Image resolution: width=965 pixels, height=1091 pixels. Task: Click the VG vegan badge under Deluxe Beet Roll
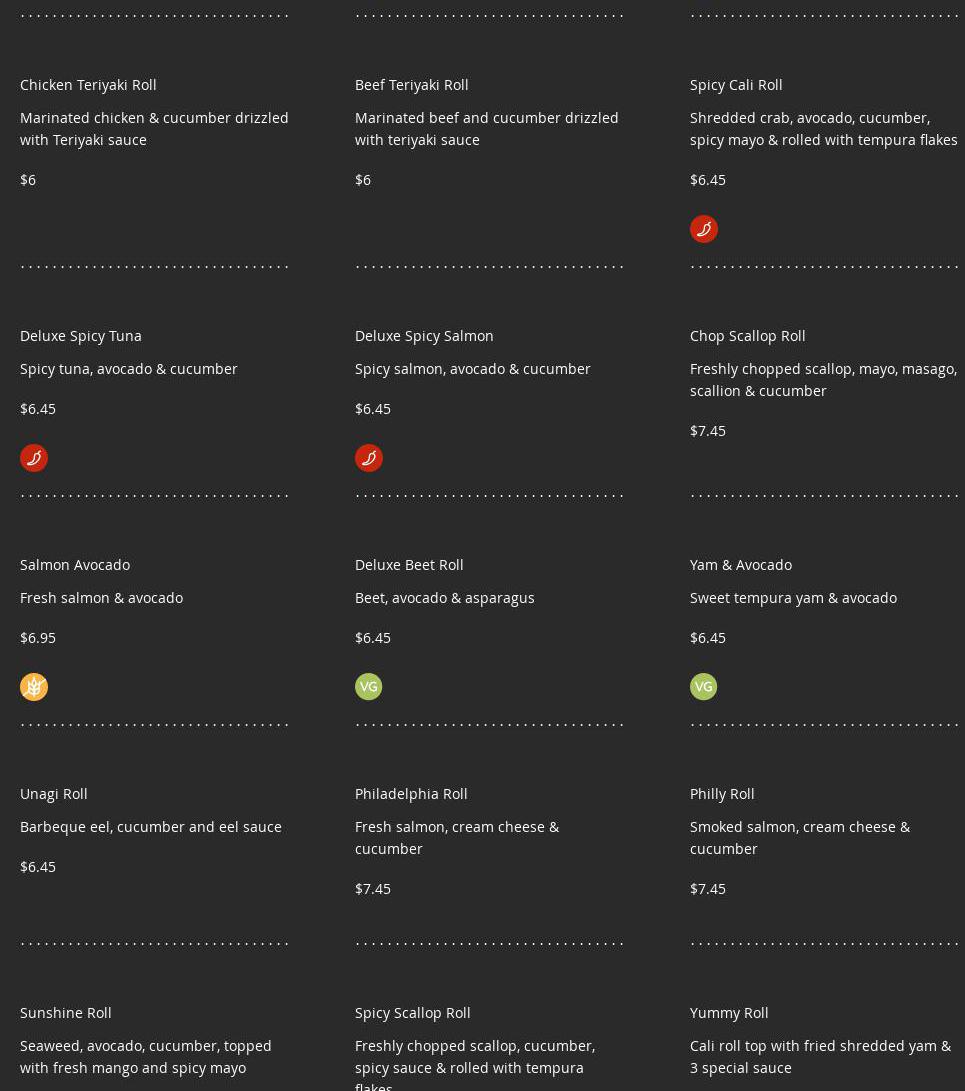pyautogui.click(x=369, y=687)
